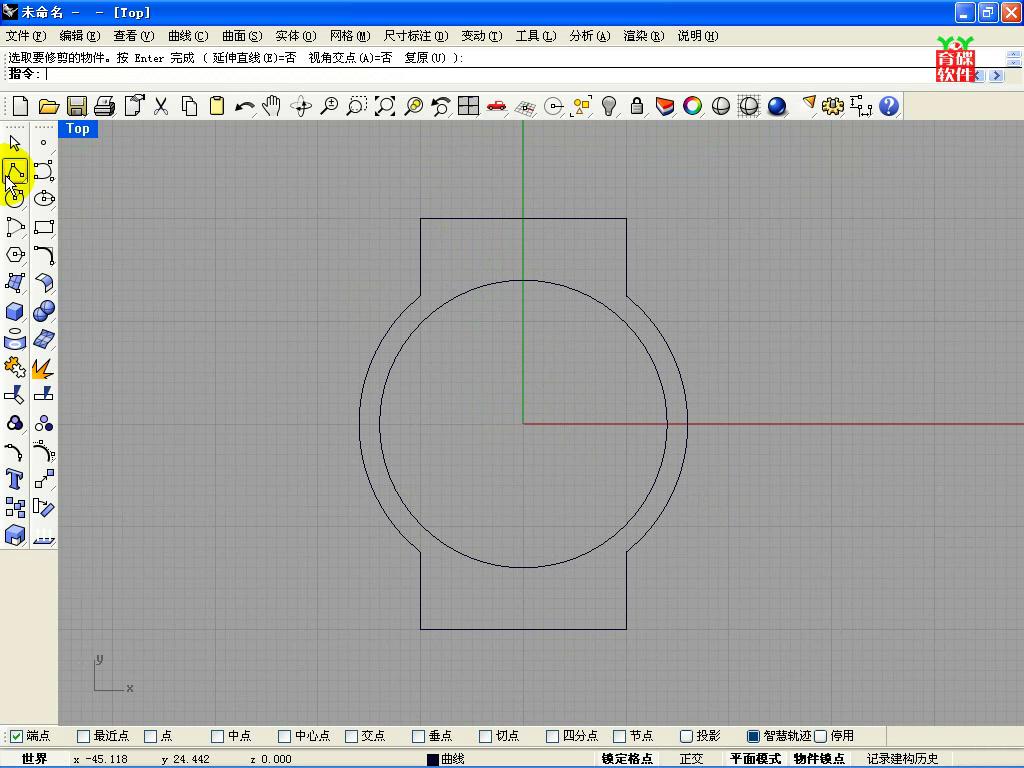Open the 编辑(E) menu
Screen dimensions: 1024x768
(x=80, y=36)
